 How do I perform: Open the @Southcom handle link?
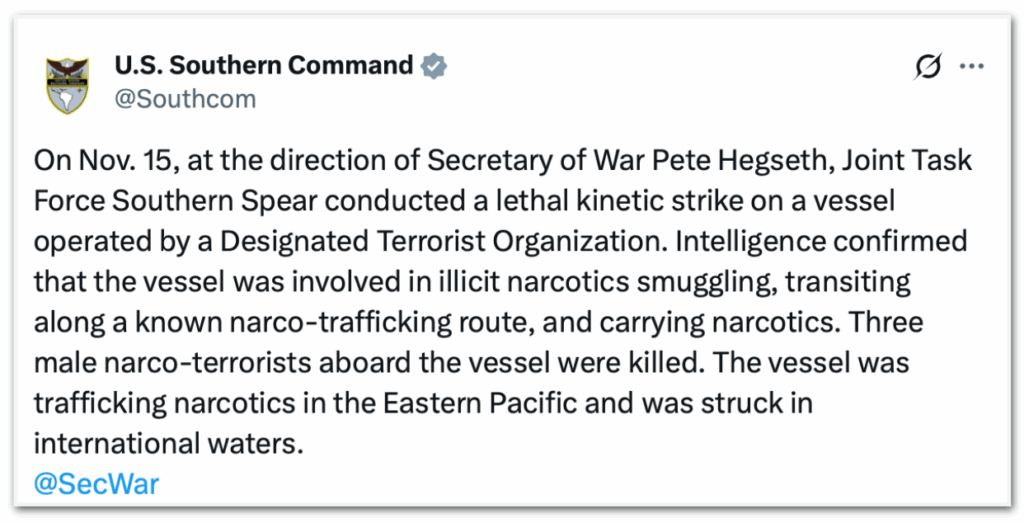point(185,99)
